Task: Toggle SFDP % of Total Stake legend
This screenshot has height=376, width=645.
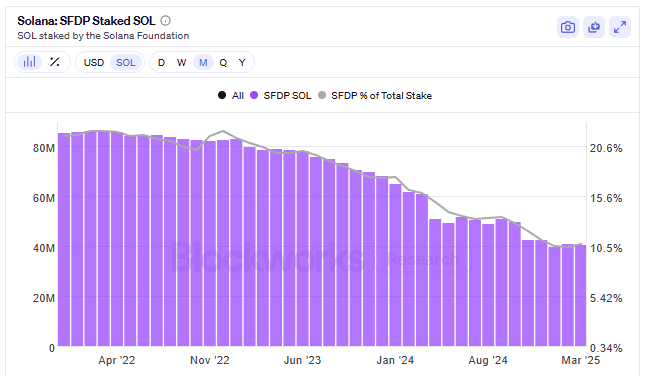Action: pos(375,95)
